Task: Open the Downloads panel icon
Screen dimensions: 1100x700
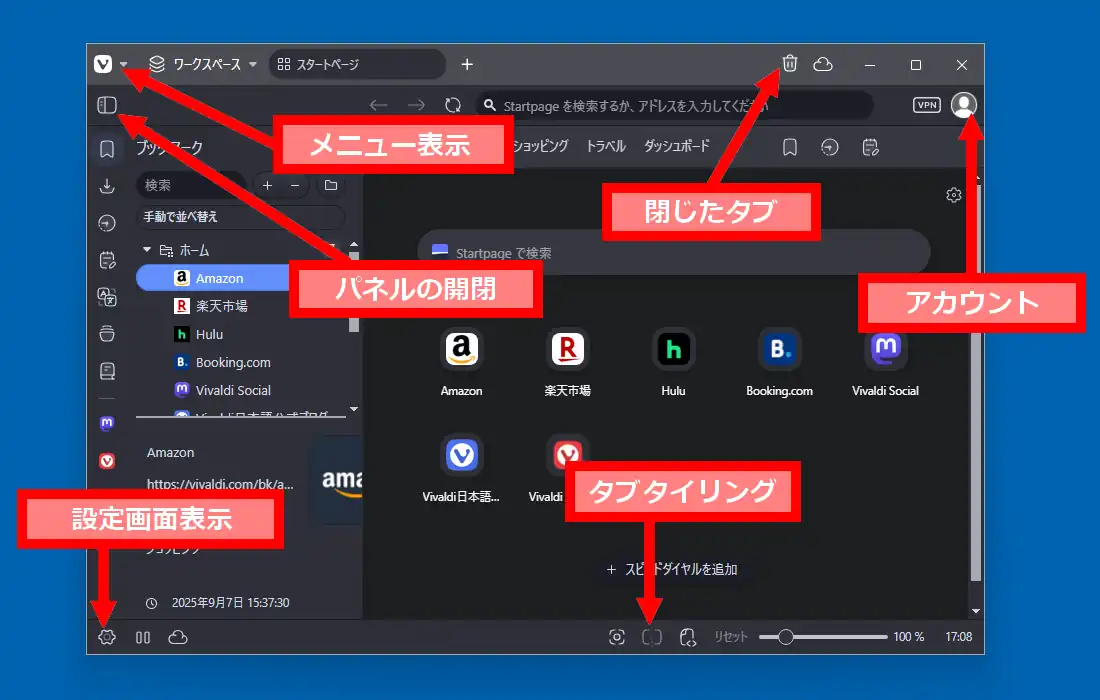Action: coord(107,186)
